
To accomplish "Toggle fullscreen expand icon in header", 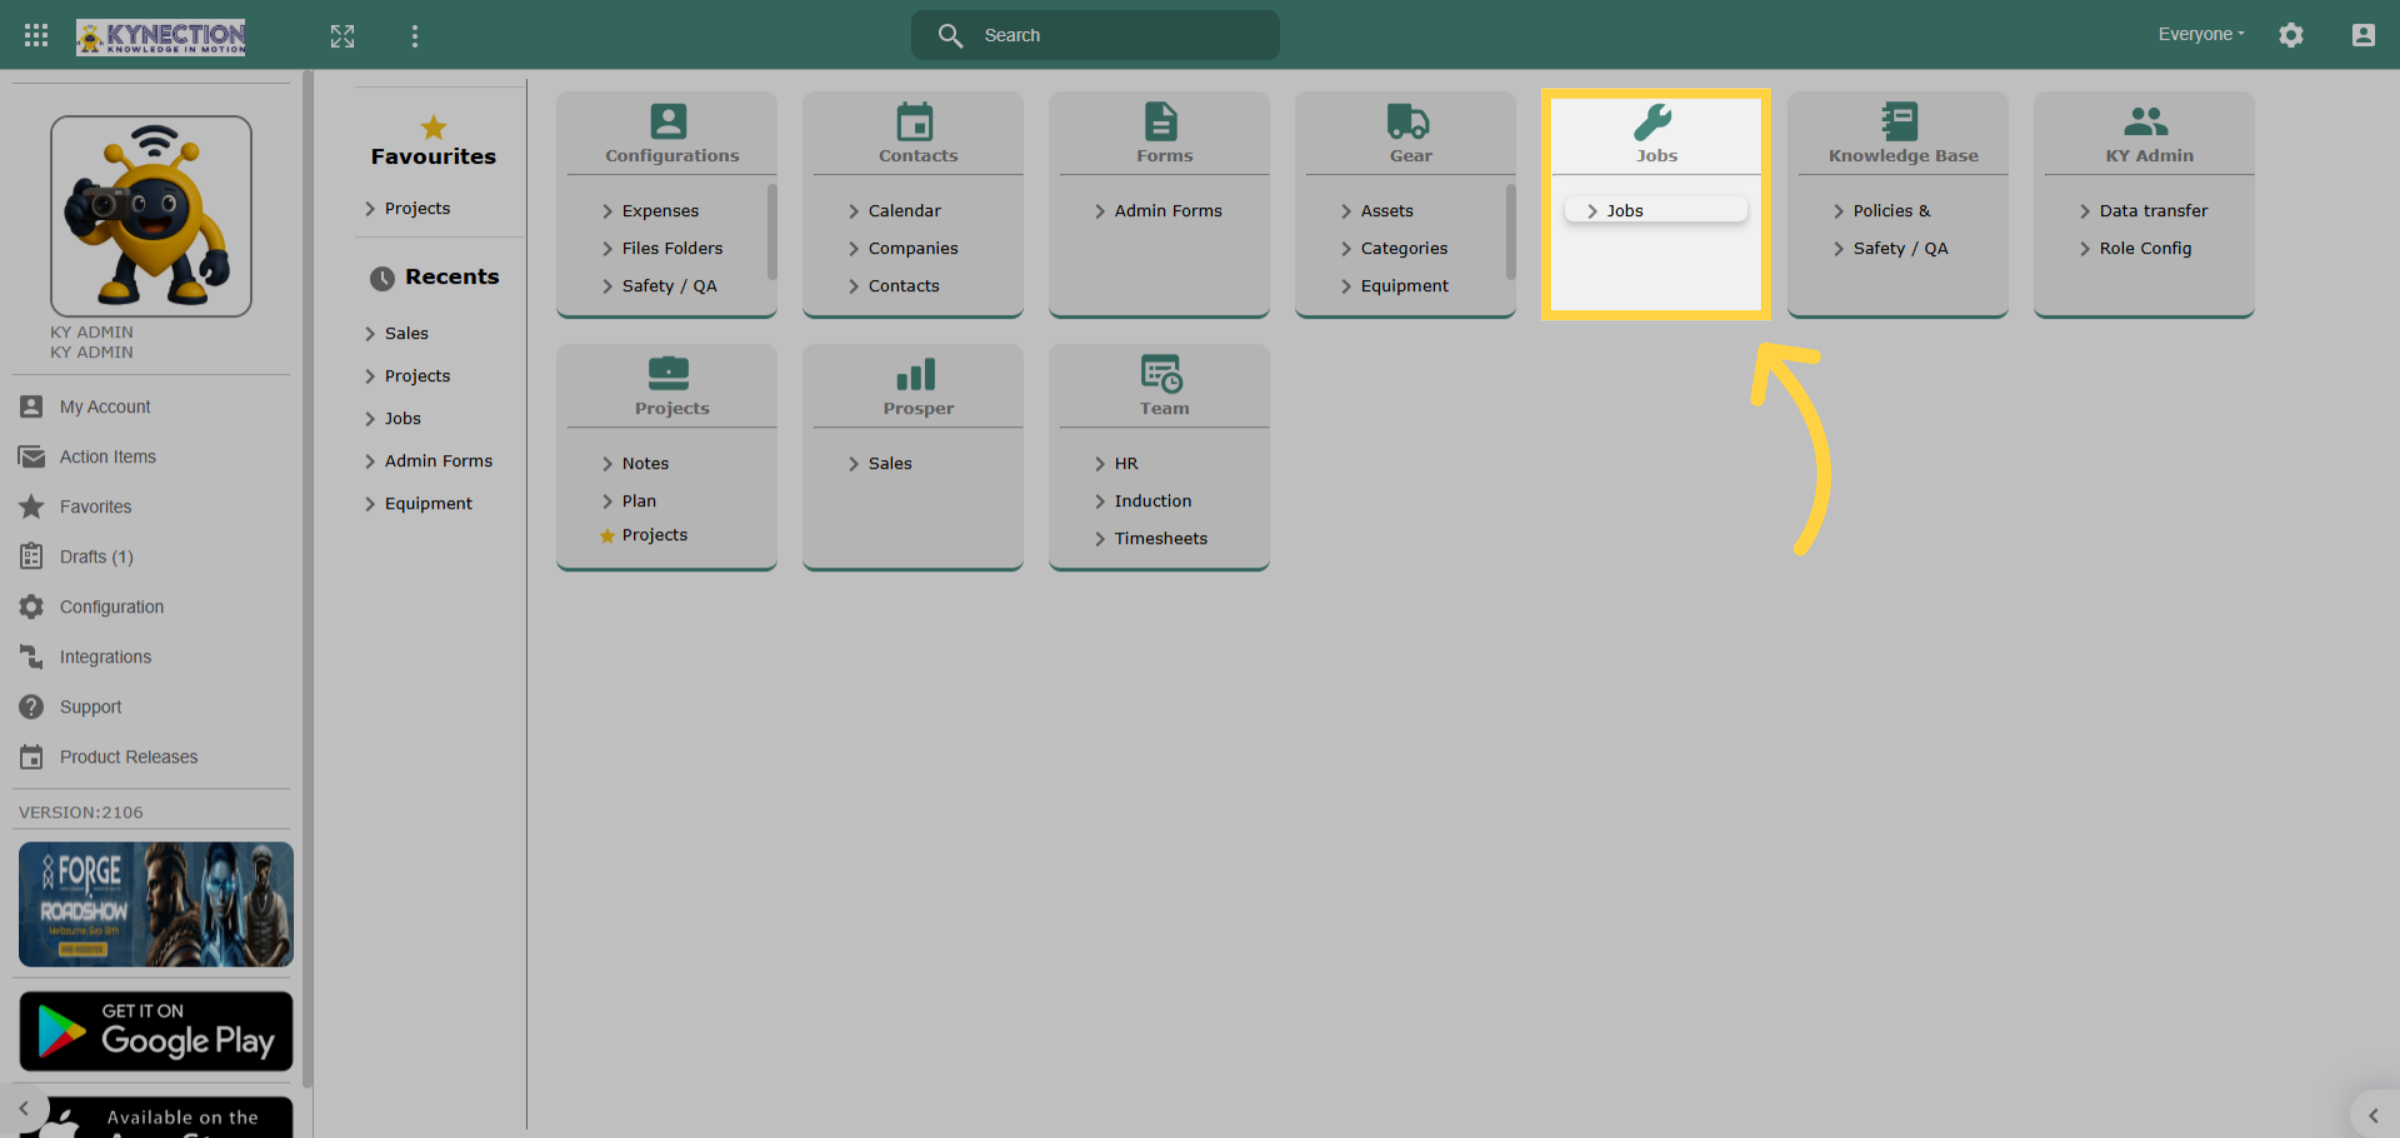I will coord(342,36).
